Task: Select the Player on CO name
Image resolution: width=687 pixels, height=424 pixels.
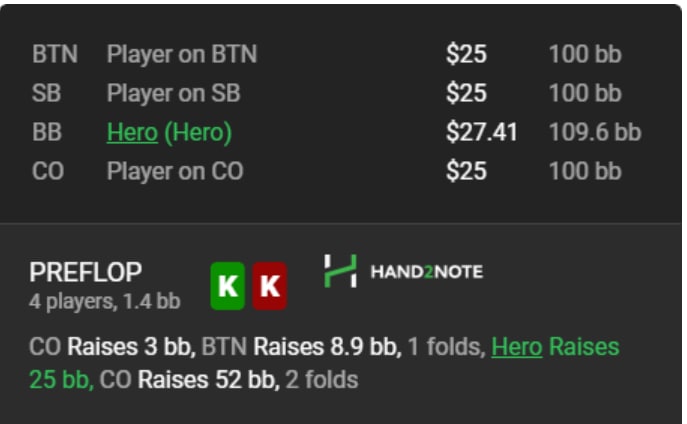Action: (x=175, y=171)
